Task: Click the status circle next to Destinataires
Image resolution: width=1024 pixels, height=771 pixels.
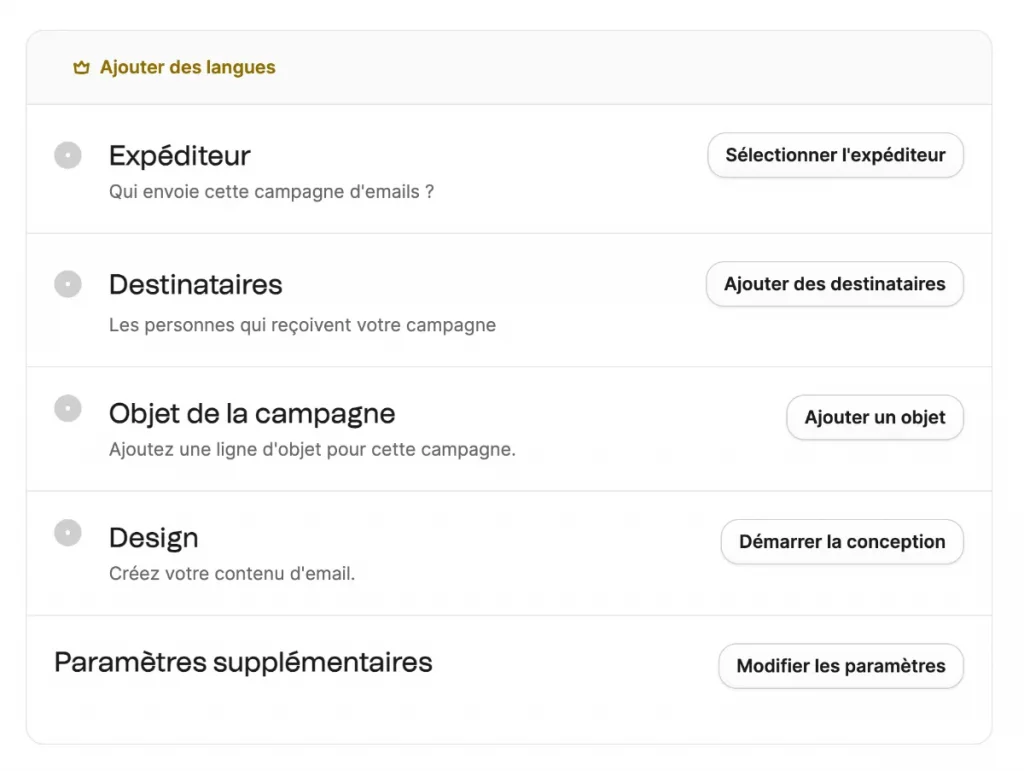Action: (67, 283)
